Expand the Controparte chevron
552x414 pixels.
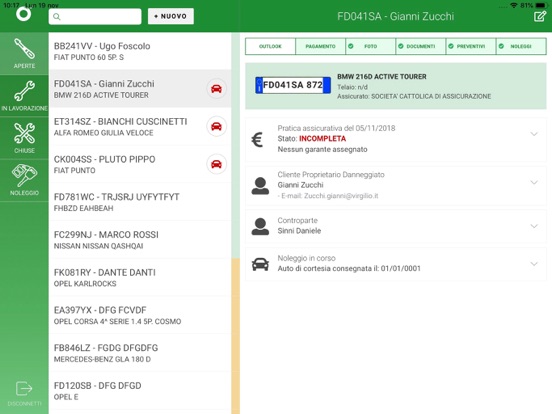pyautogui.click(x=534, y=226)
